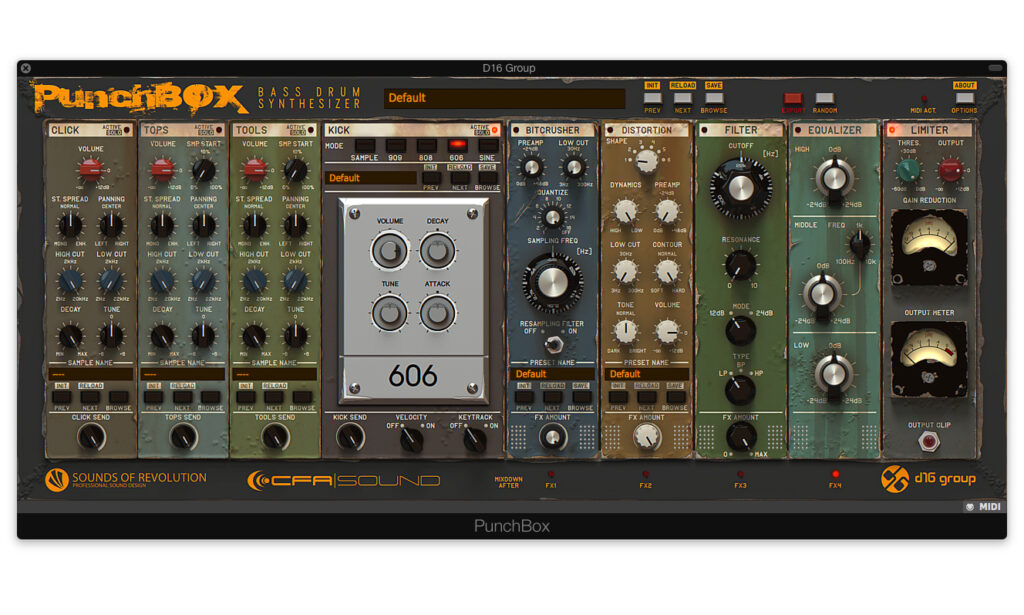This screenshot has height=615, width=1024.
Task: Click the CLICK module Browse button
Action: [118, 396]
